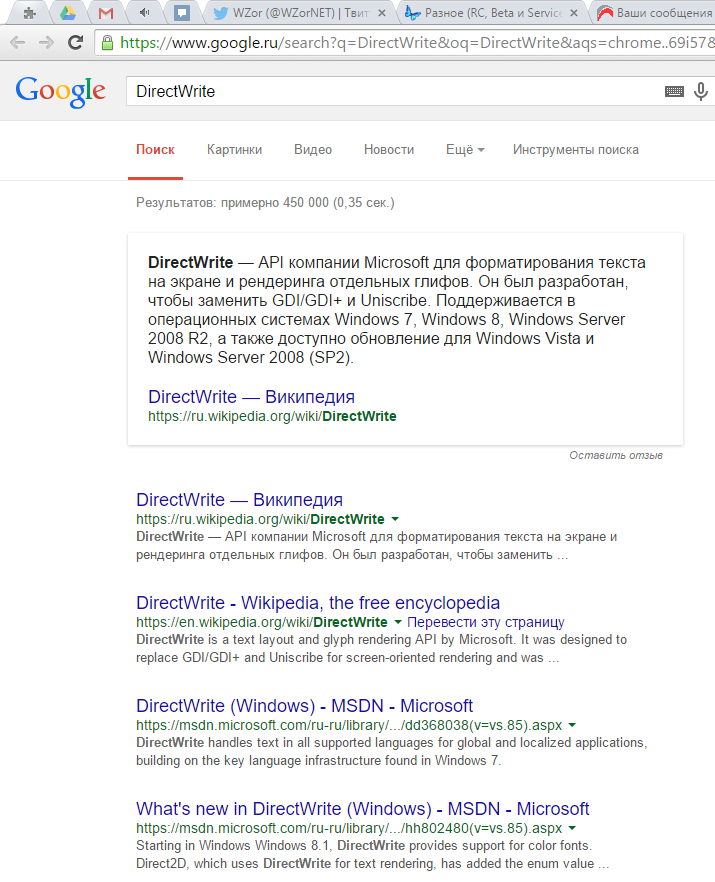Open the pinned extensions puzzle tab

[29, 12]
